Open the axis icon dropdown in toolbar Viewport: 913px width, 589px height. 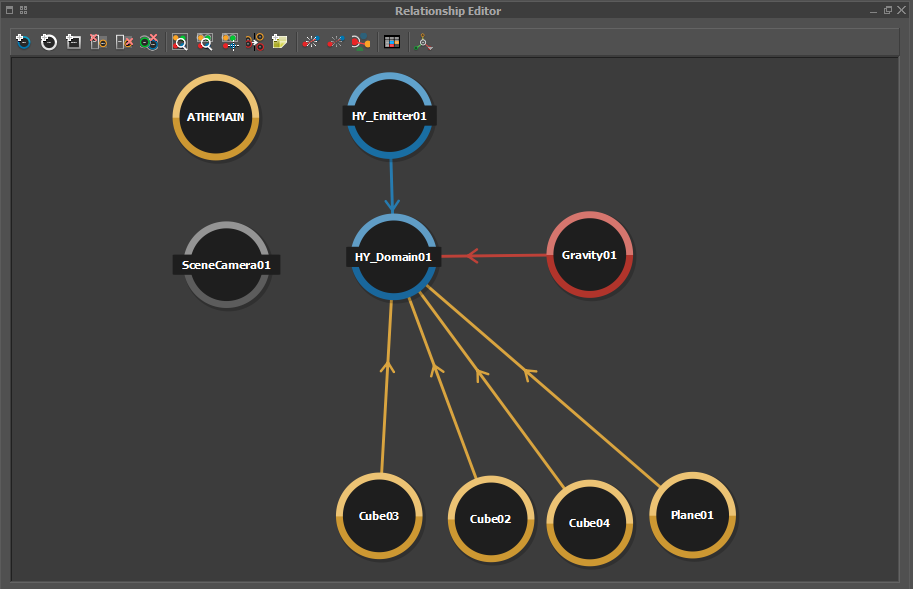point(425,43)
